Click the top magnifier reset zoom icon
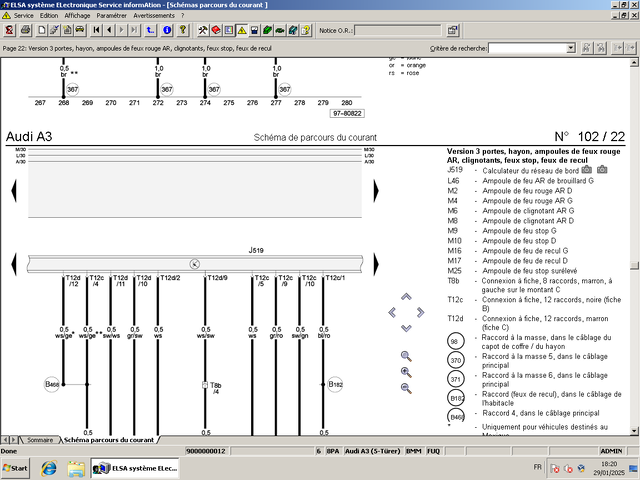This screenshot has width=640, height=480. 406,356
